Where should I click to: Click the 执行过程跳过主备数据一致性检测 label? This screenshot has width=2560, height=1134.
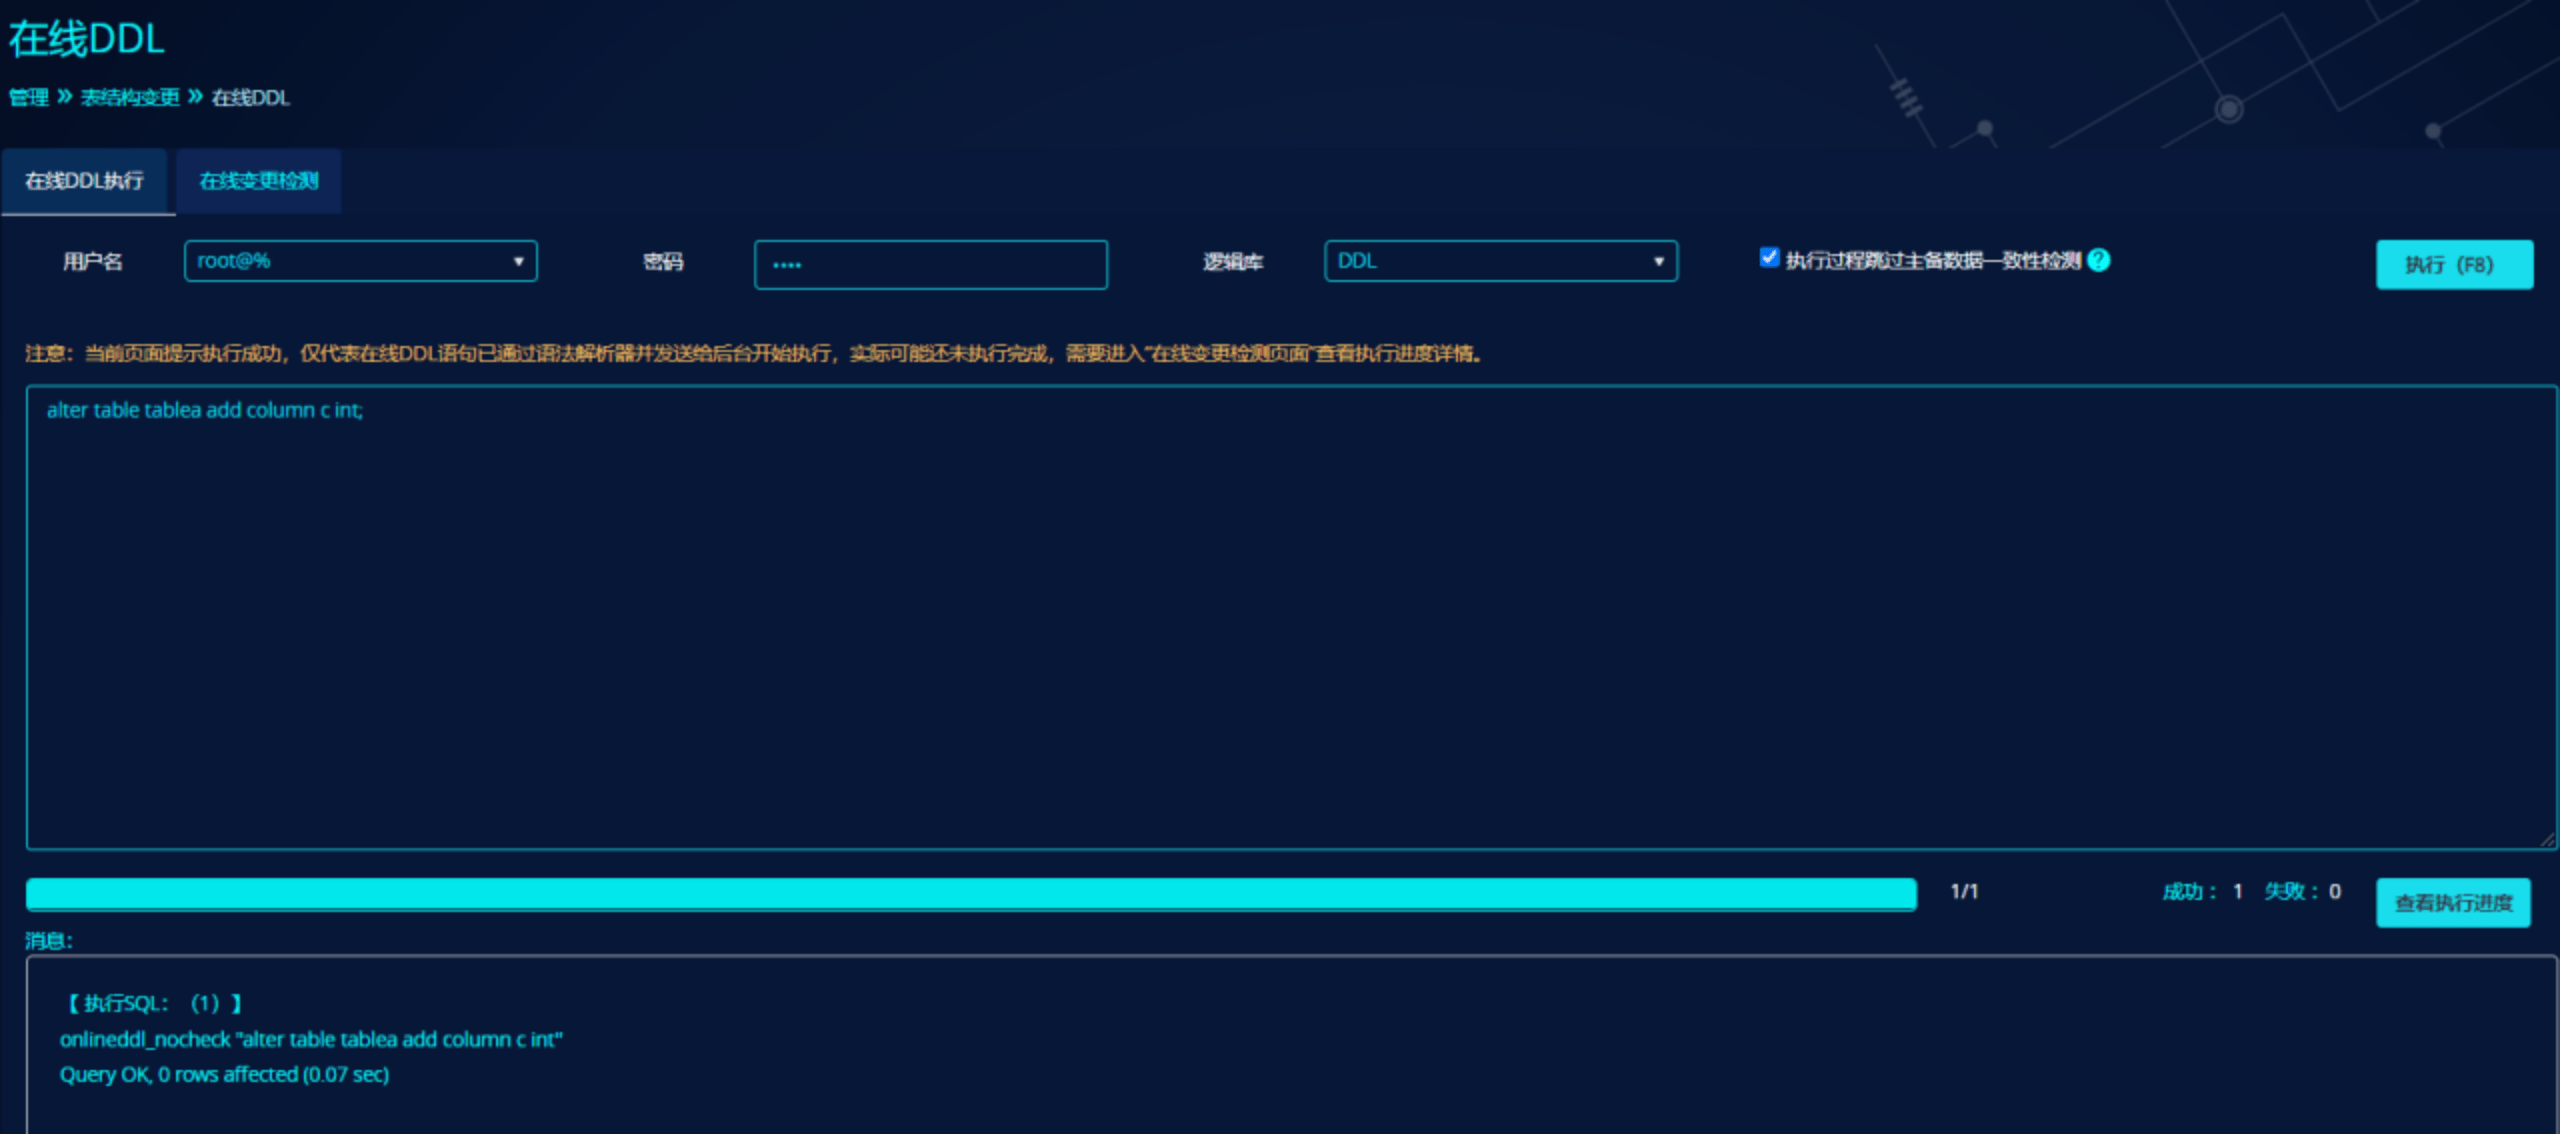pos(1932,261)
